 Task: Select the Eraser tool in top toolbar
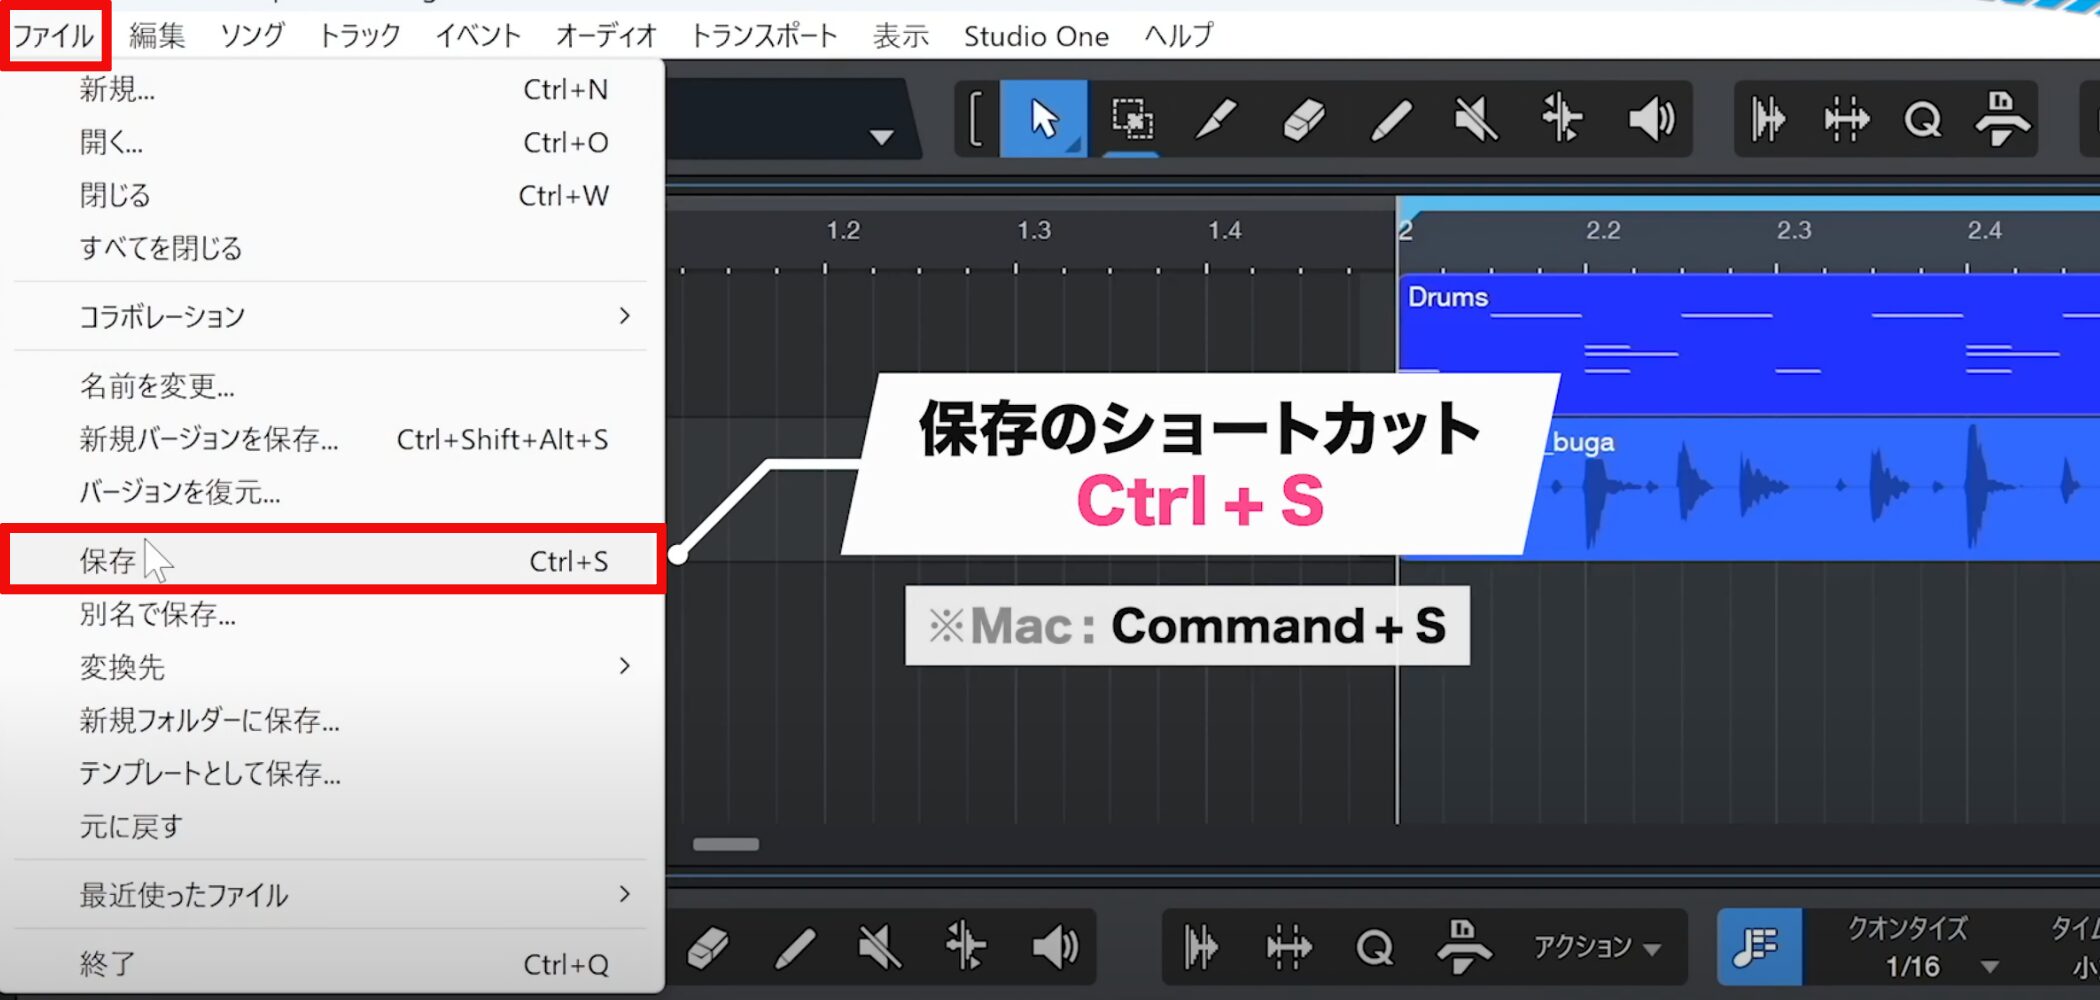[x=1303, y=119]
